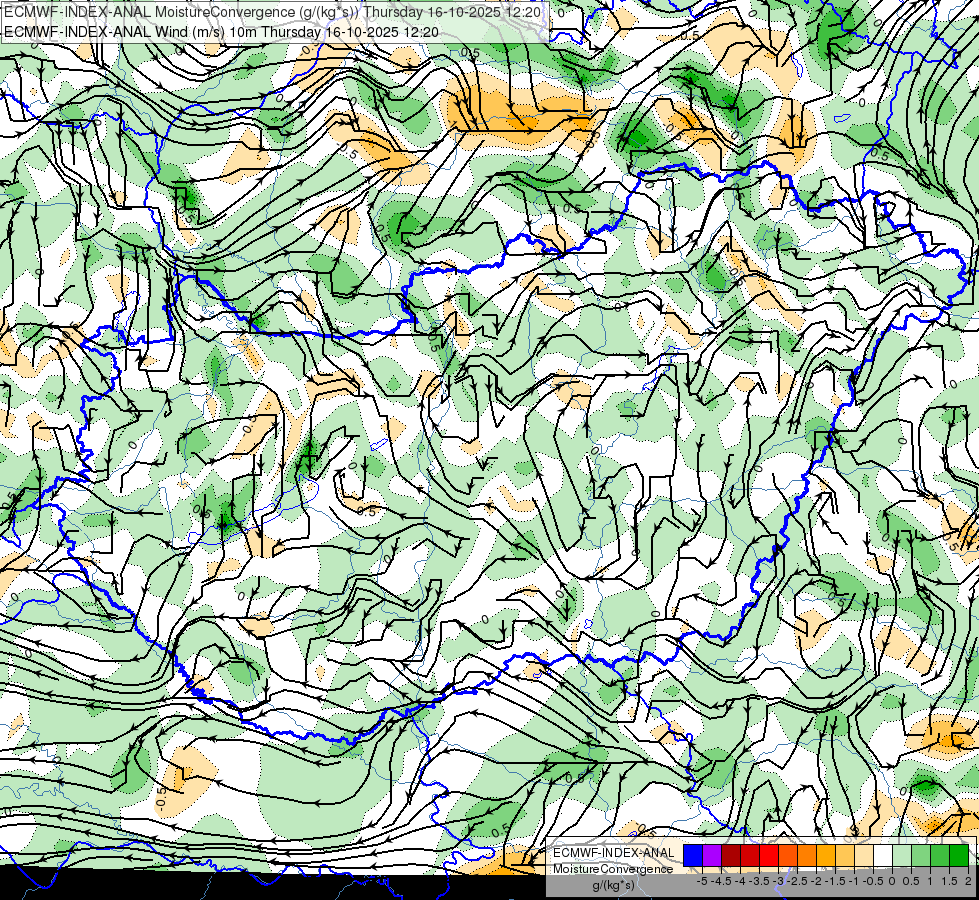The height and width of the screenshot is (900, 979).
Task: Select the pale peach -1 to -0.5 swatch
Action: 864,856
